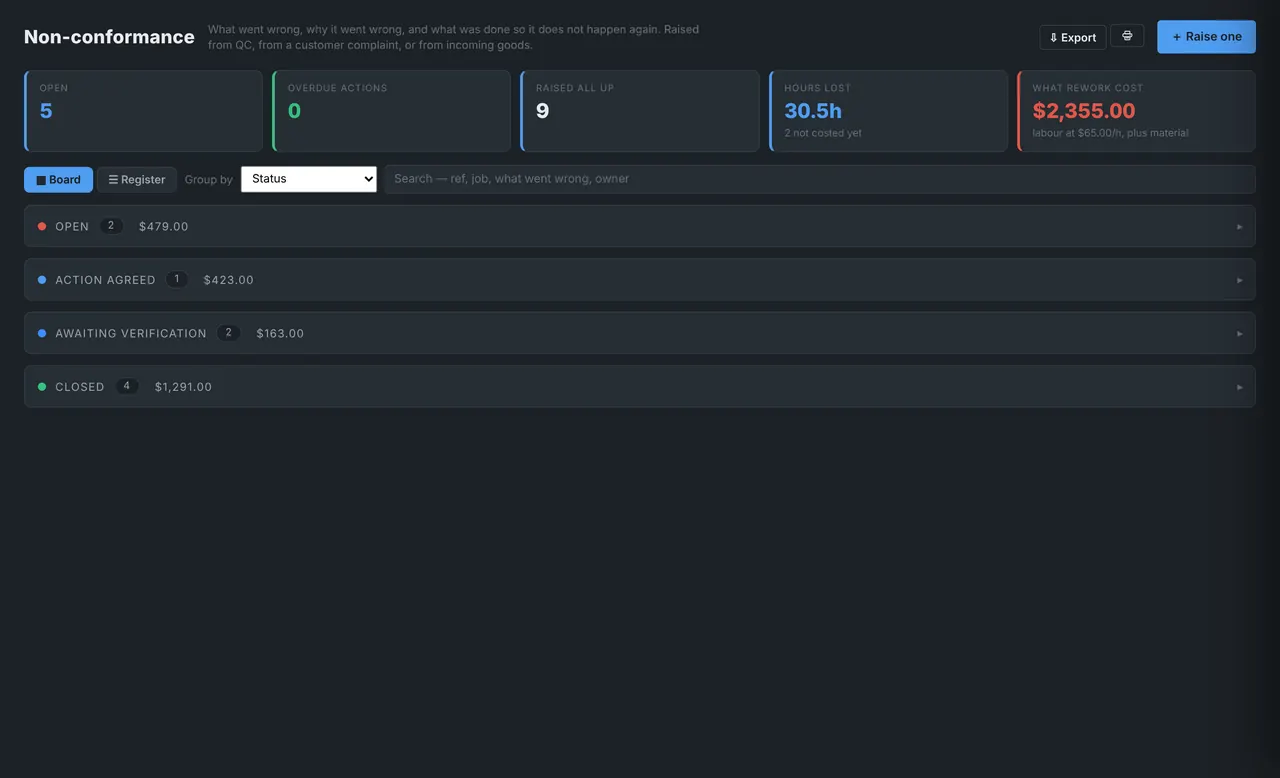
Task: Focus the search field
Action: point(820,179)
